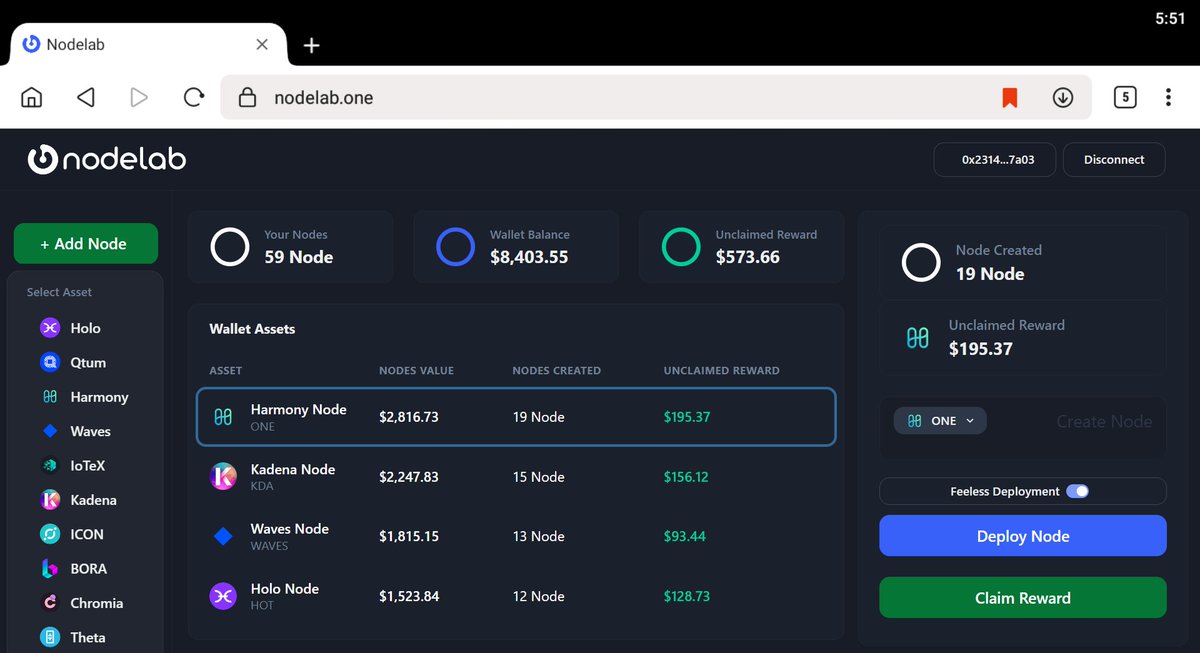Click the browser home icon

coord(32,97)
